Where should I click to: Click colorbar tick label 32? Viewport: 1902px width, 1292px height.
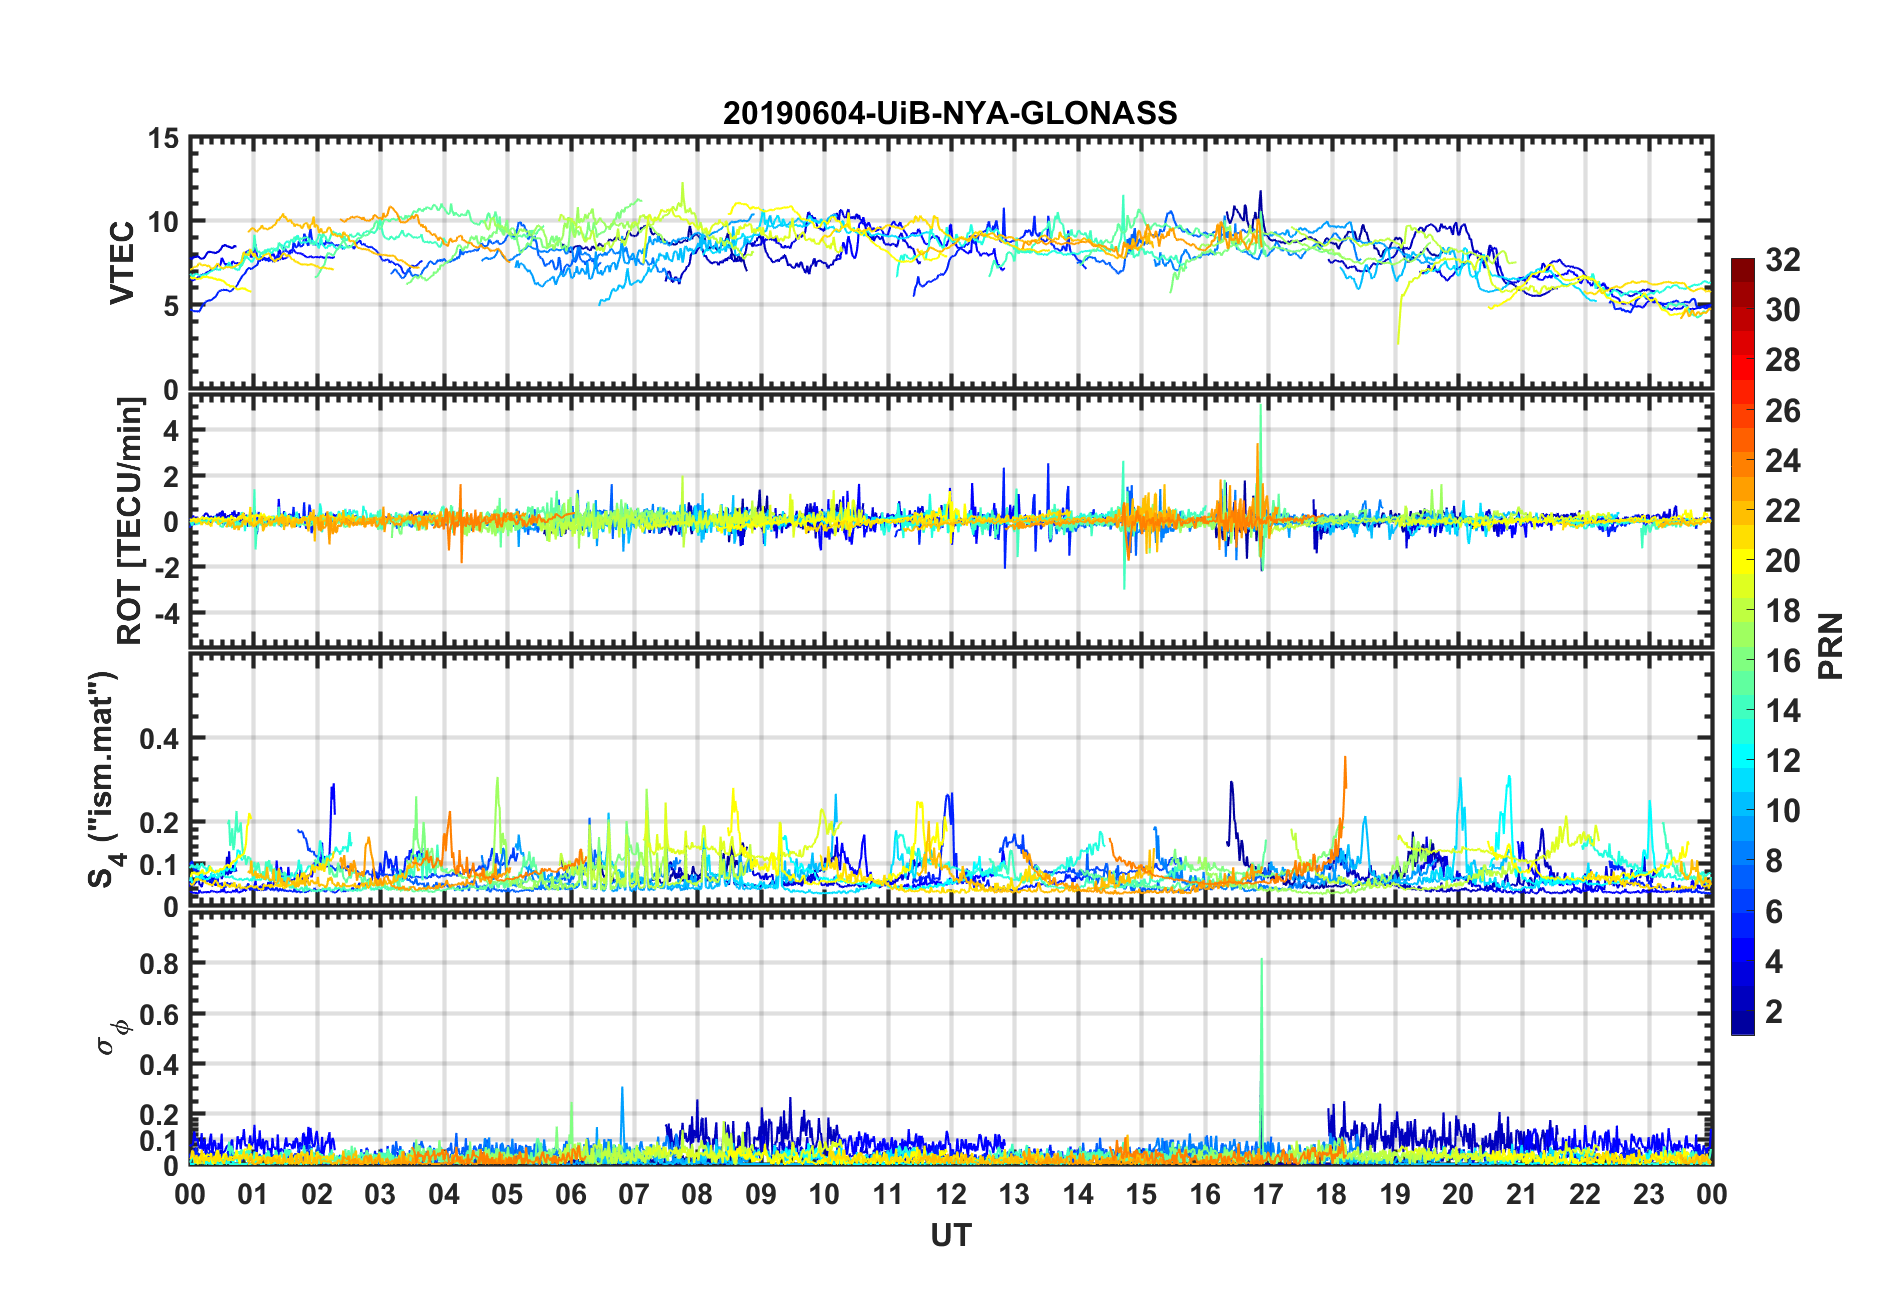coord(1782,260)
